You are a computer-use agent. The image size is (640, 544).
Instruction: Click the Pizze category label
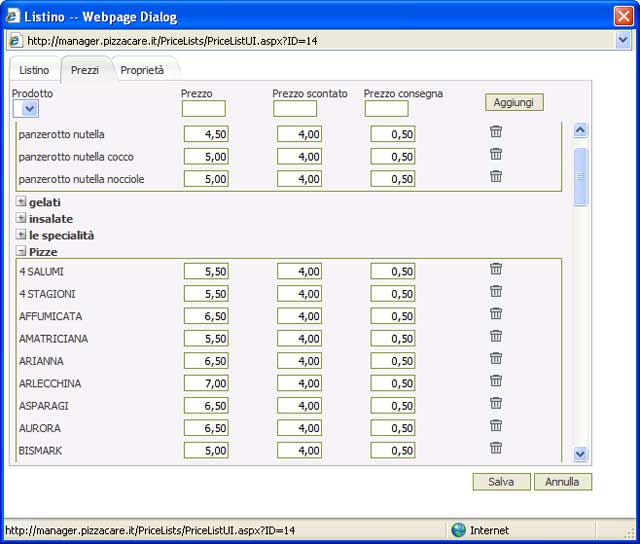click(x=43, y=252)
